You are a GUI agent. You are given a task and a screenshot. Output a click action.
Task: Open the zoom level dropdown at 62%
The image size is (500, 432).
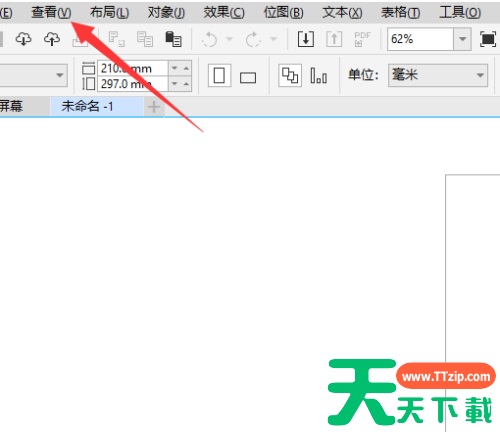click(462, 39)
